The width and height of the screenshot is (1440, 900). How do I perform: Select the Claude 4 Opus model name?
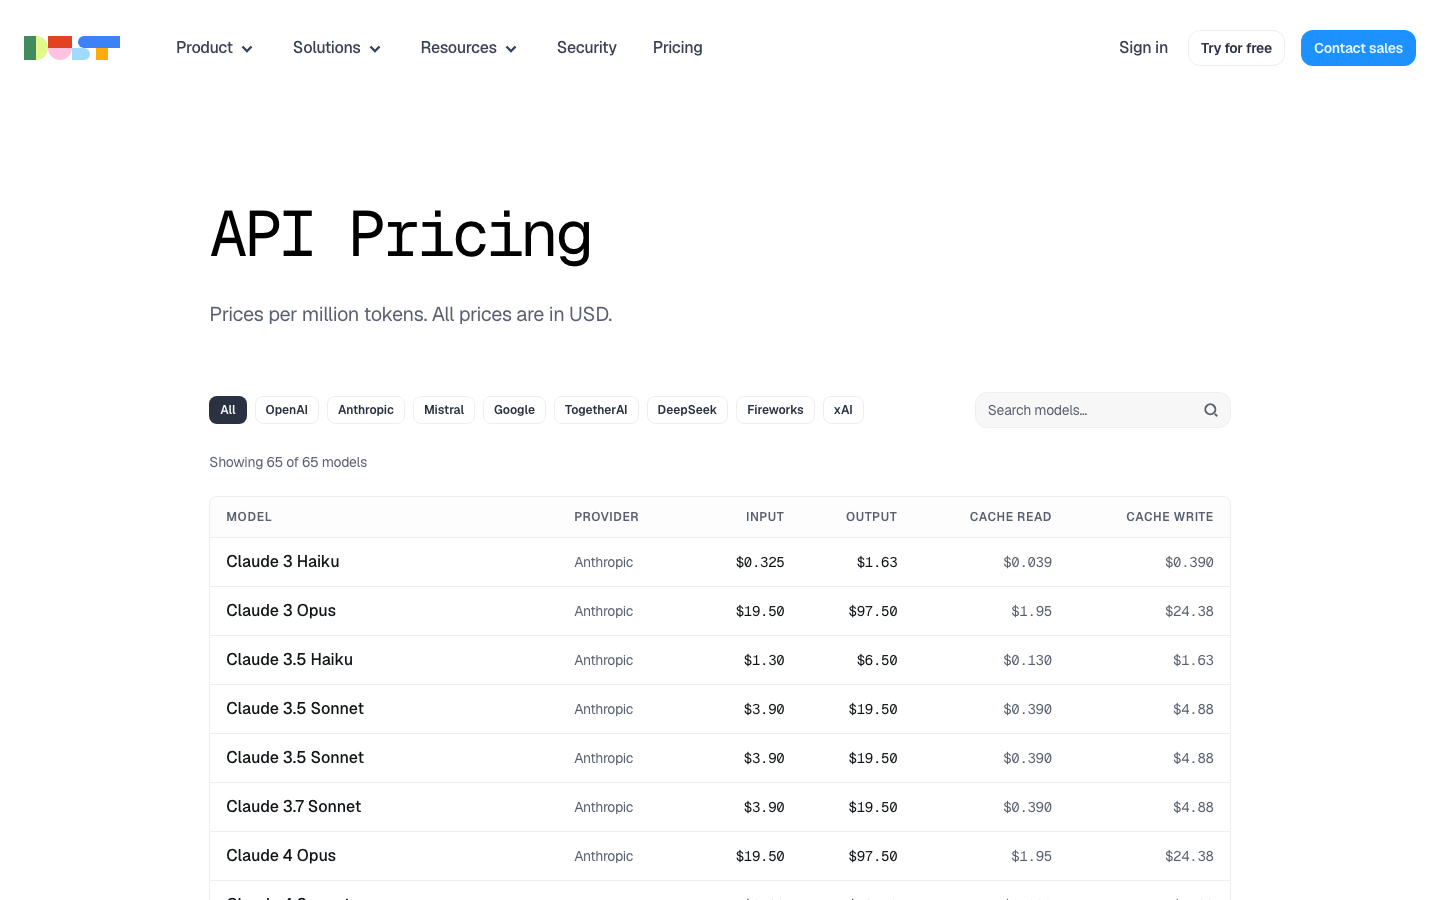(281, 856)
